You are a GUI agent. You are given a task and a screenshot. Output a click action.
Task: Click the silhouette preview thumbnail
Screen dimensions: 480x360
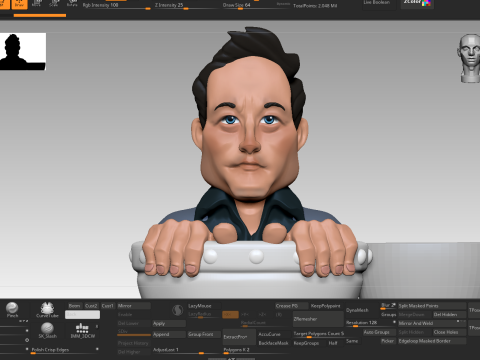23,51
